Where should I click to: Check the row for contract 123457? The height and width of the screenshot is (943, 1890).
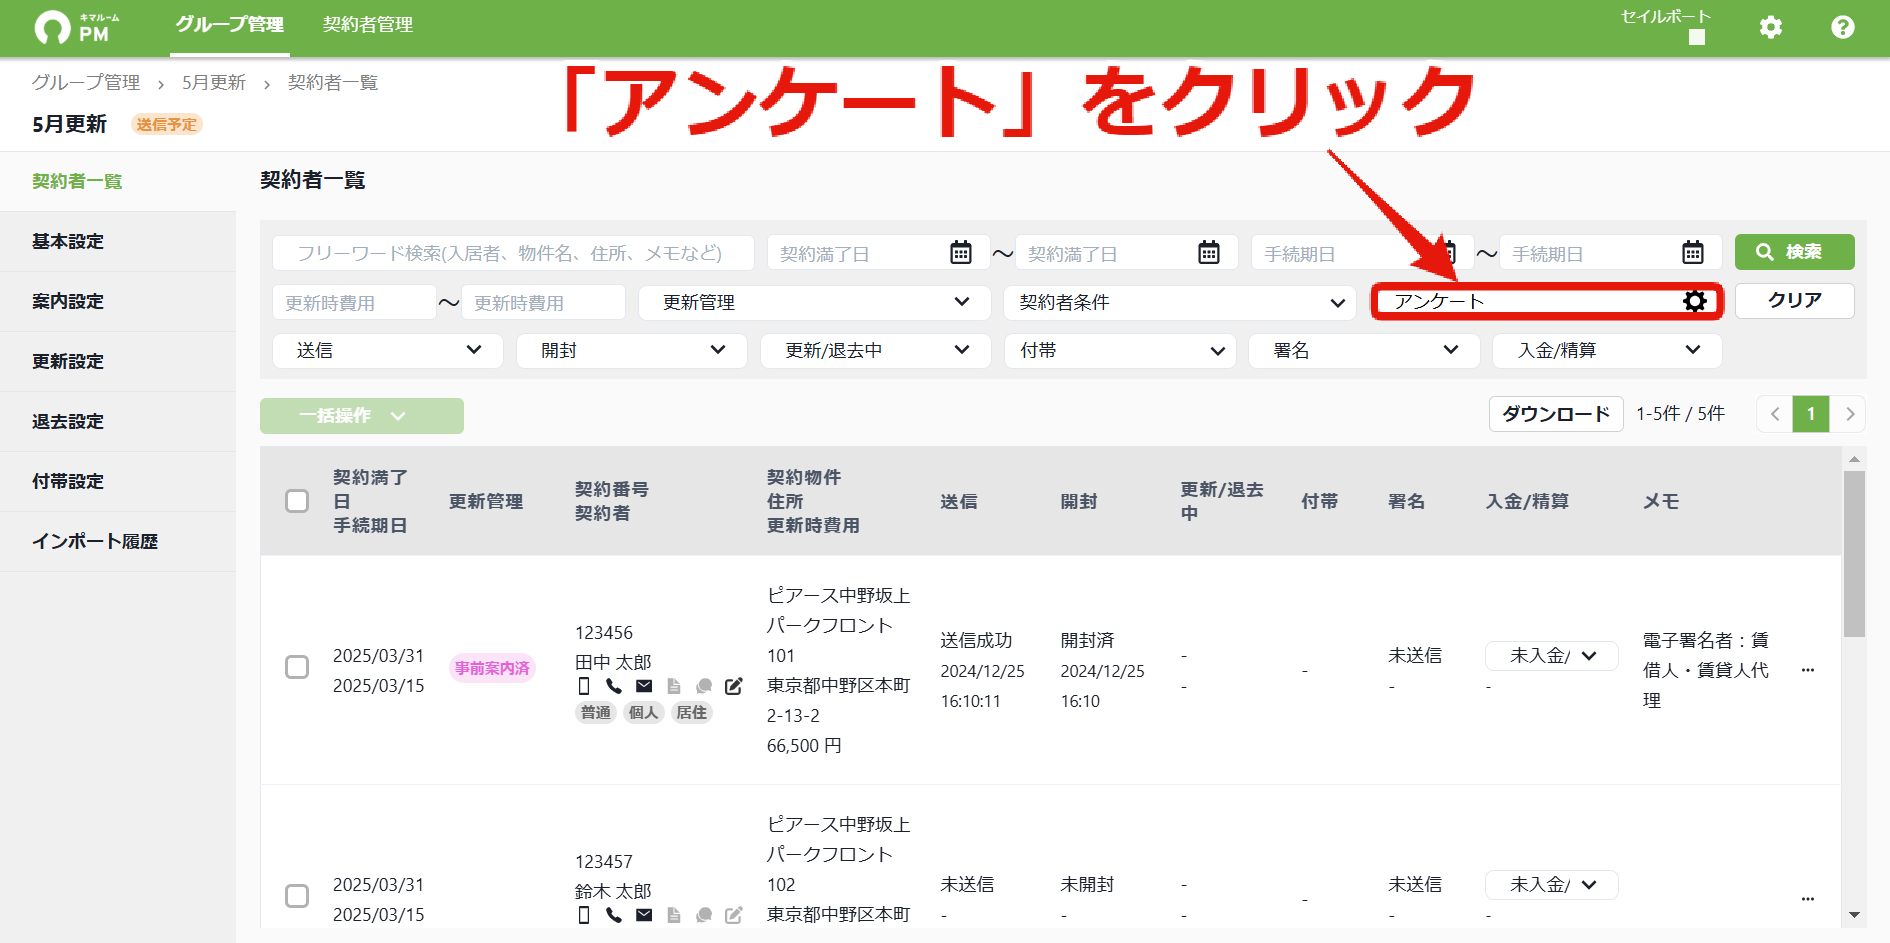pos(297,896)
